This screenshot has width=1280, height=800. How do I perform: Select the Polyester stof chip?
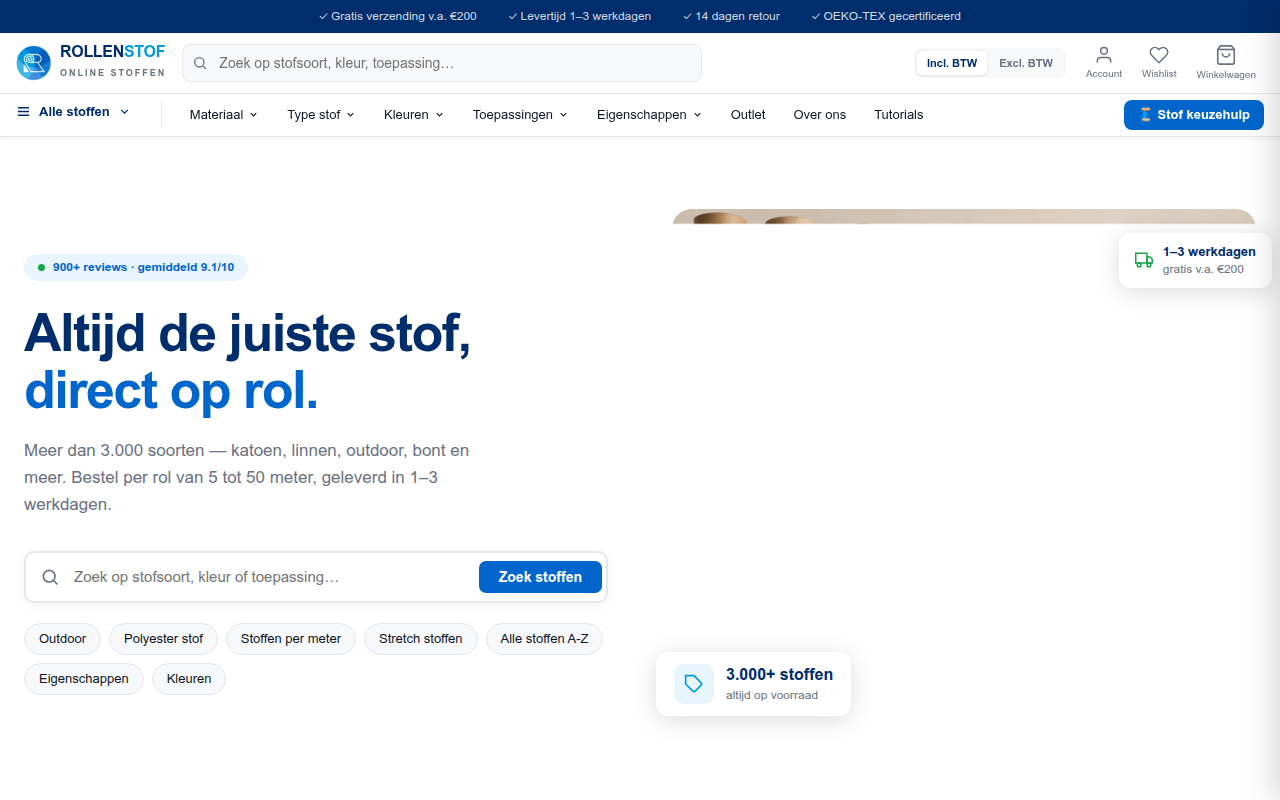tap(164, 639)
